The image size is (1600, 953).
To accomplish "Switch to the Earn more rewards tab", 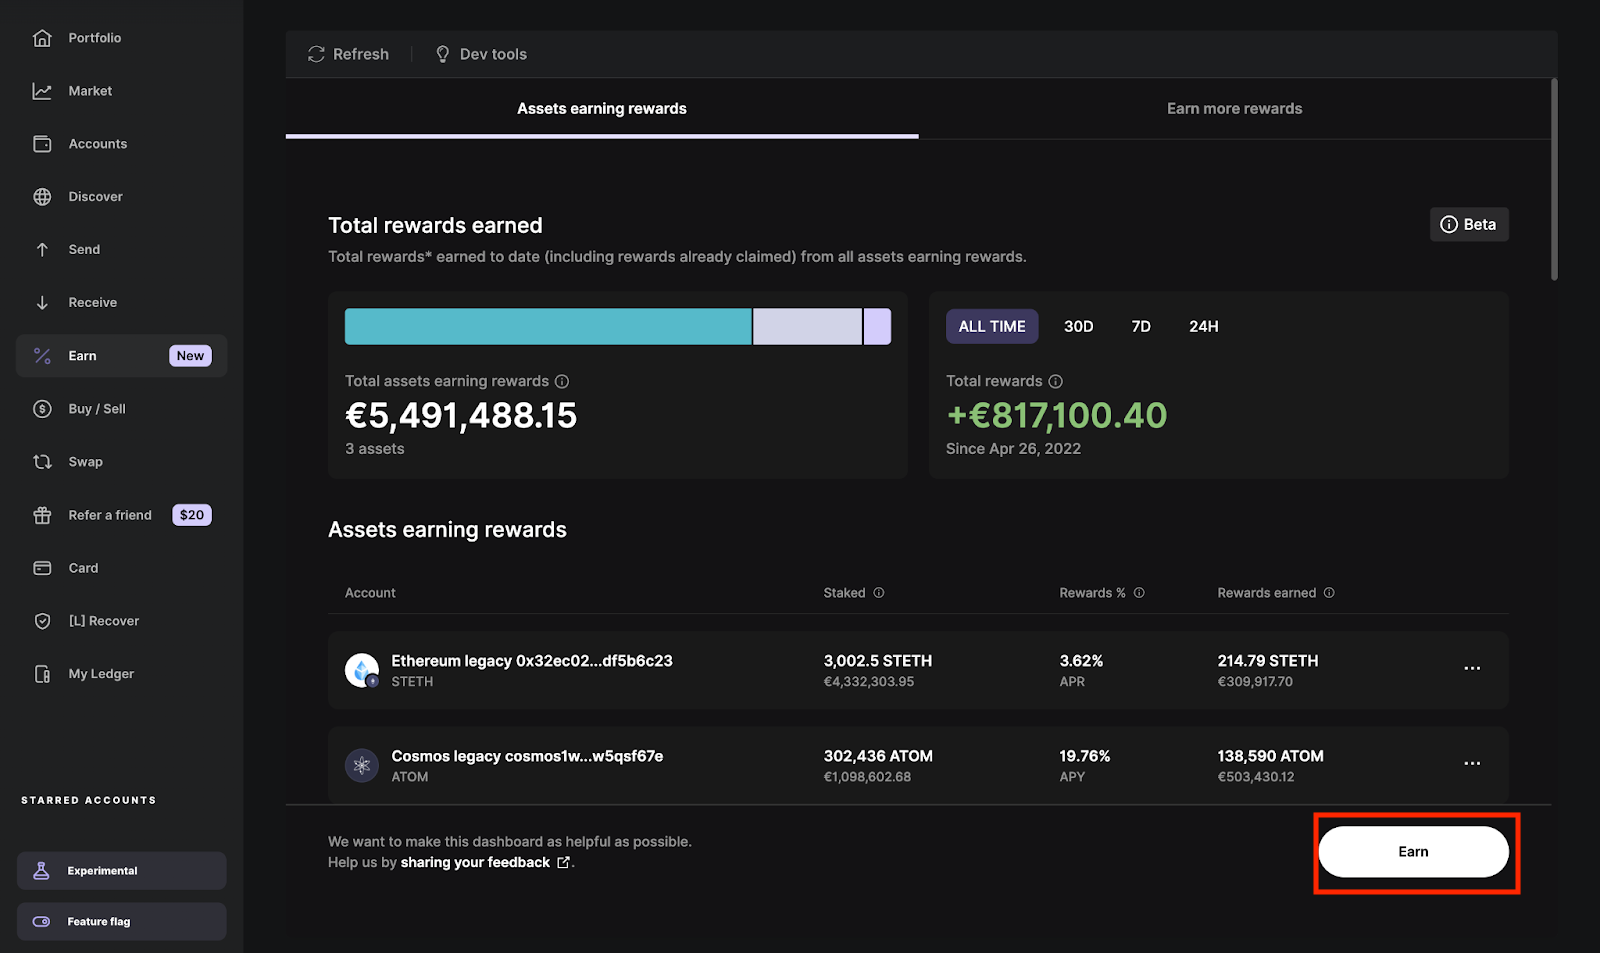I will [x=1234, y=108].
